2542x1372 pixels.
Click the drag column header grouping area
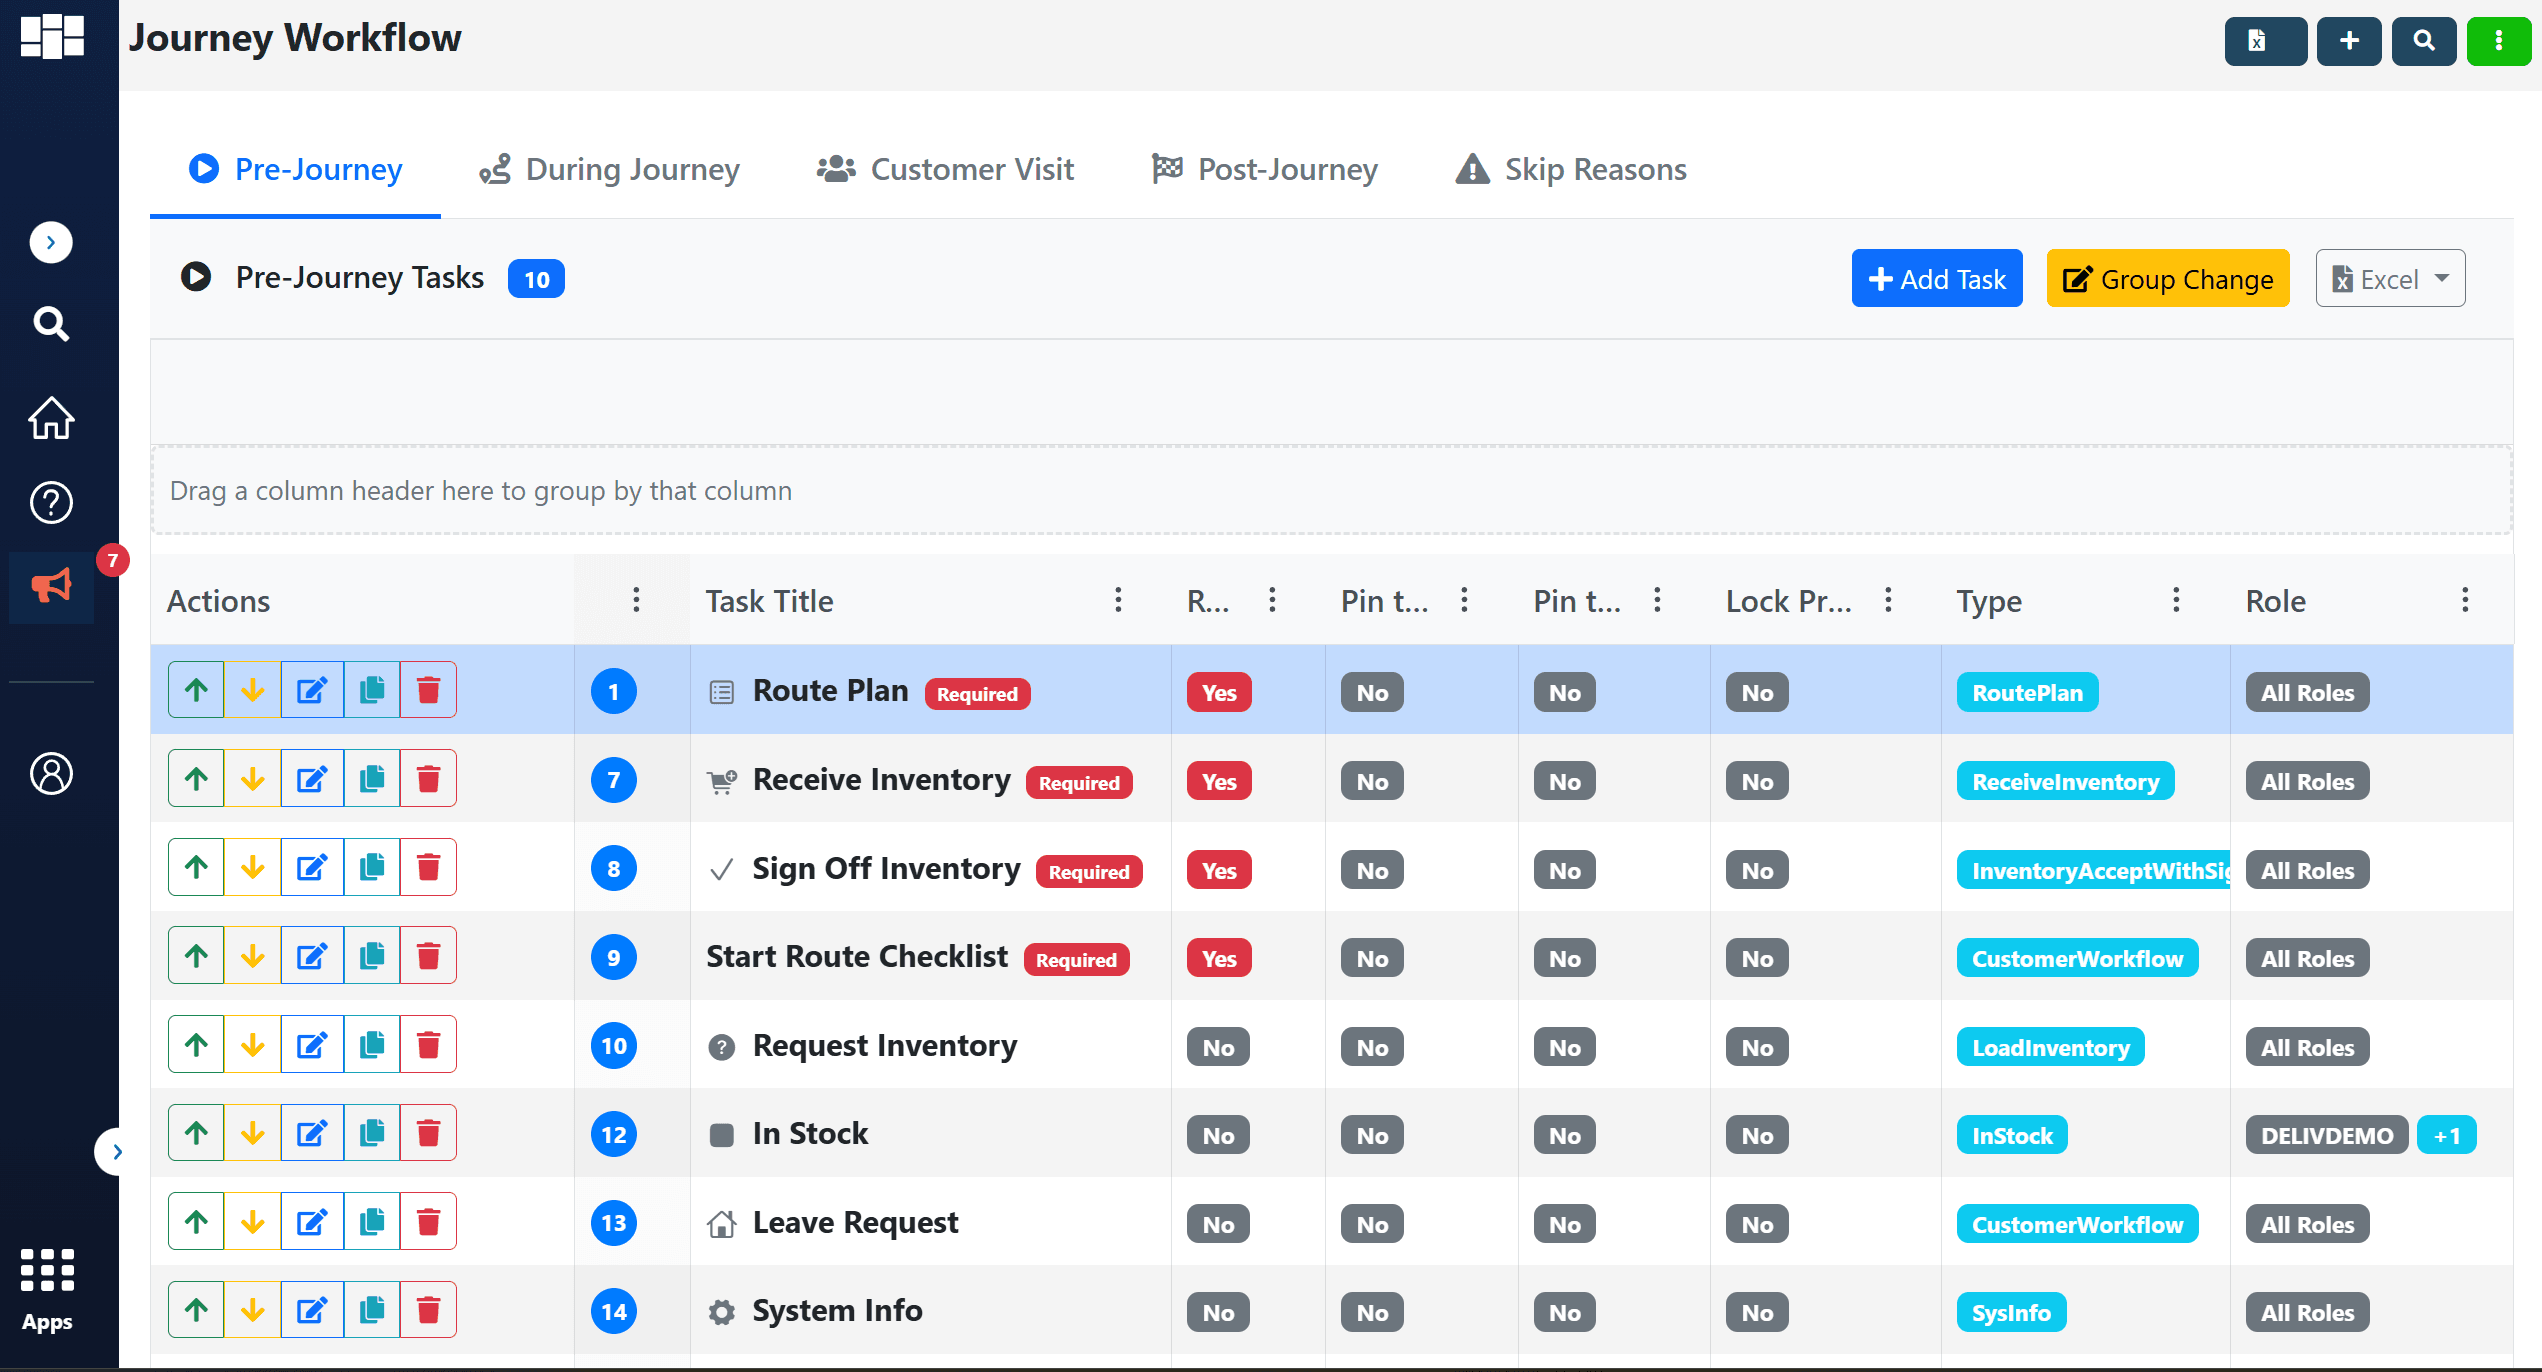coord(1331,490)
